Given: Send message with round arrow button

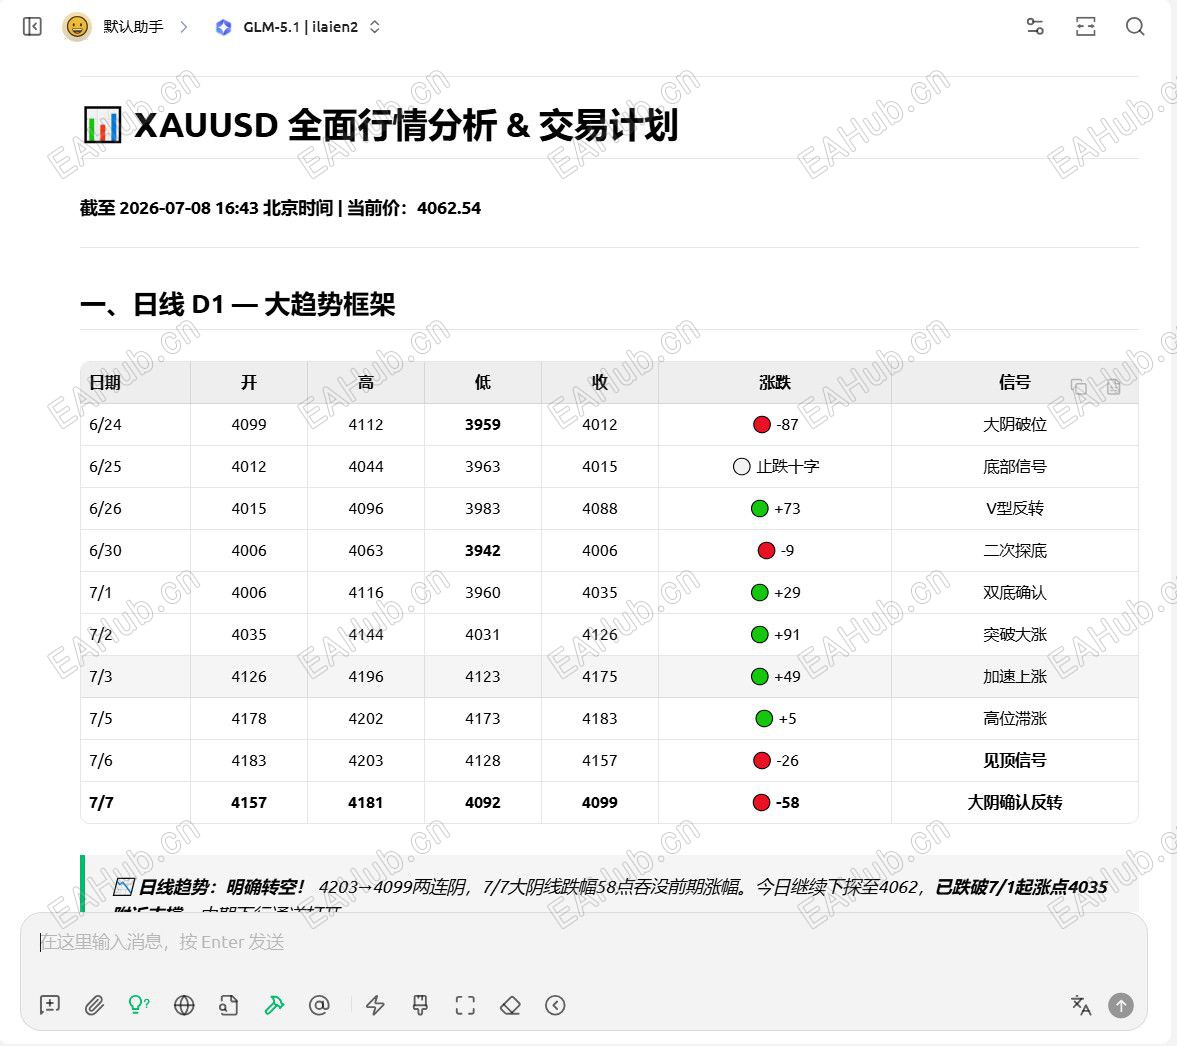Looking at the screenshot, I should coord(1121,1005).
